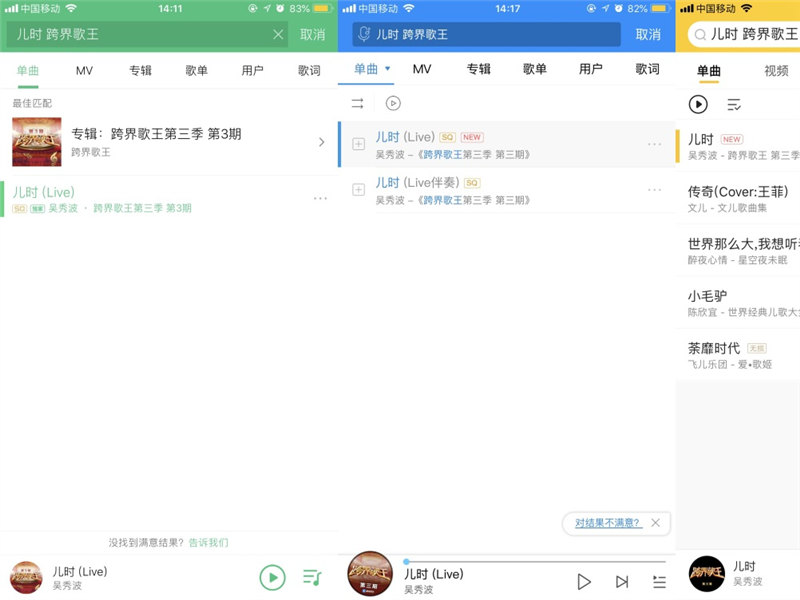Tap 对结果不满意? link
Screen dimensions: 800x600
pos(607,523)
